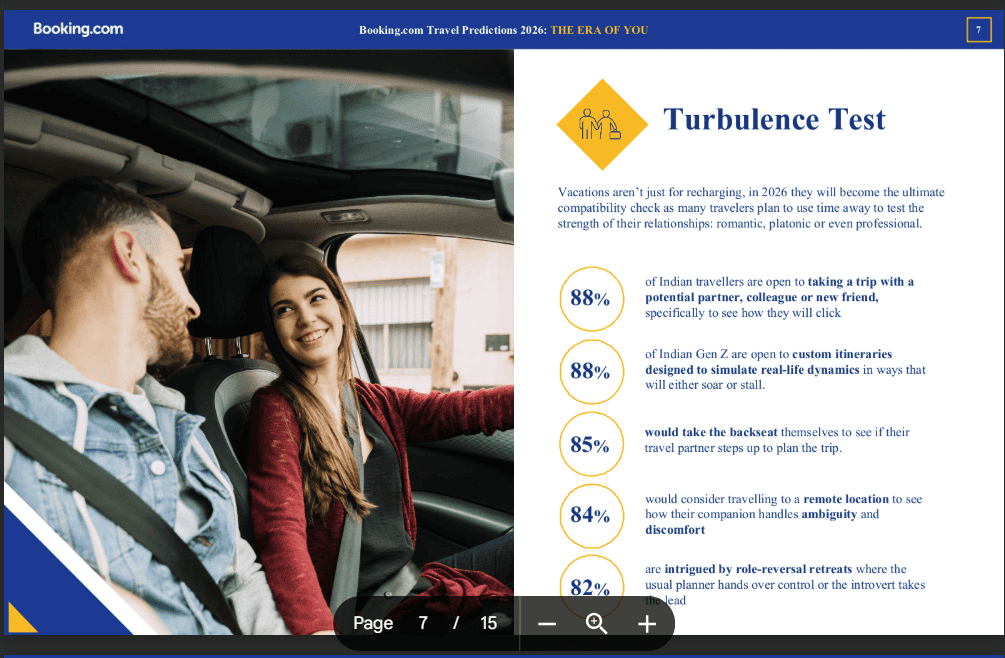Screen dimensions: 1005x658
Task: Click the magnifier zoom reset icon
Action: click(x=597, y=624)
